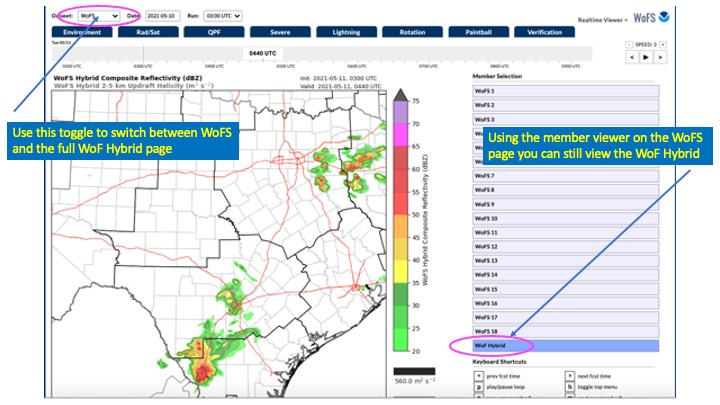Click the 'SPEED: 3' label
Viewport: 720px width, 405px height.
pos(646,45)
